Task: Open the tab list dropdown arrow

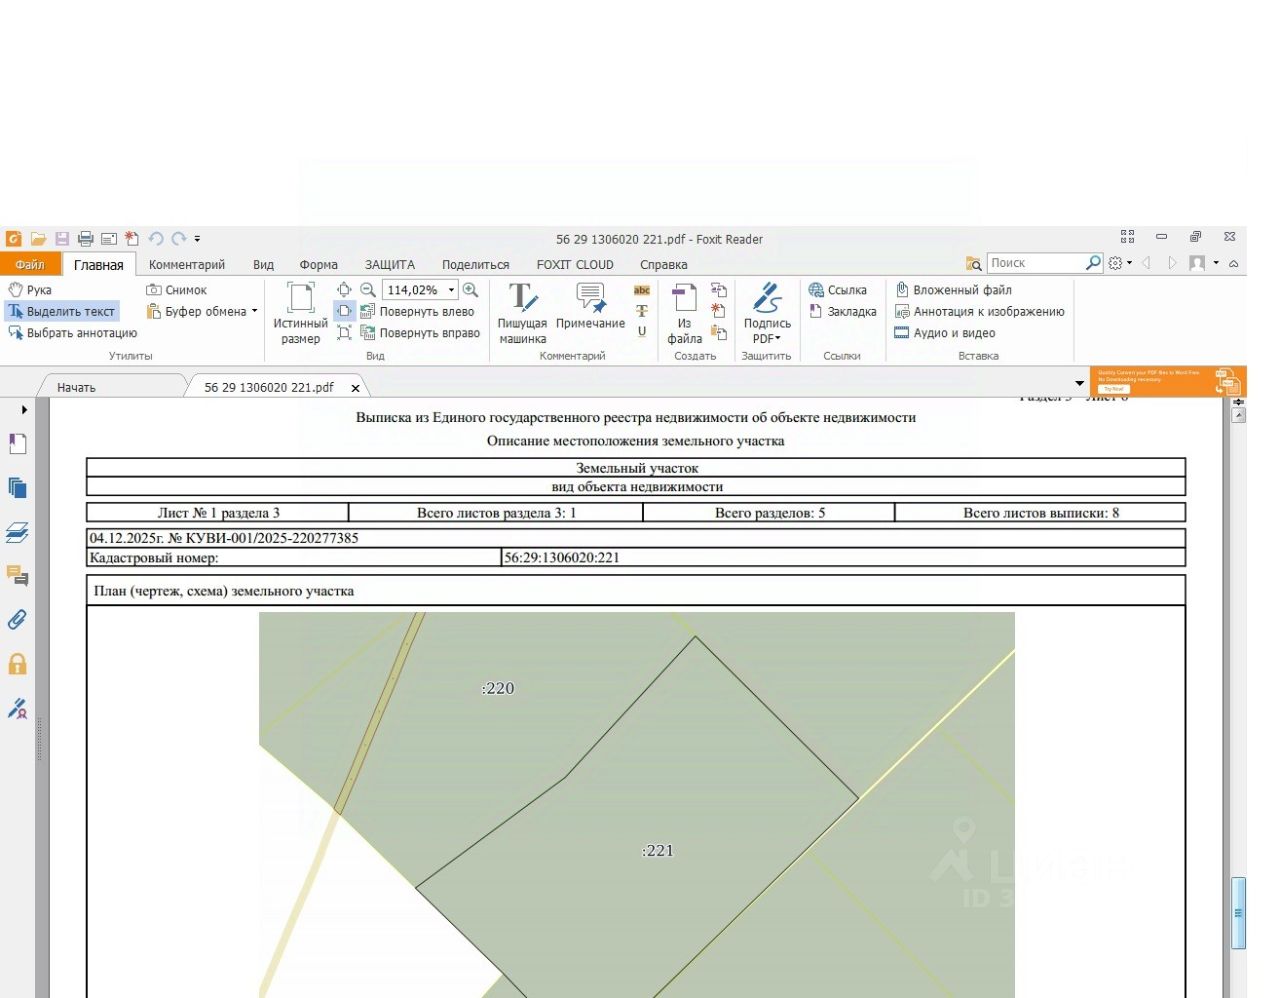Action: [x=1079, y=383]
